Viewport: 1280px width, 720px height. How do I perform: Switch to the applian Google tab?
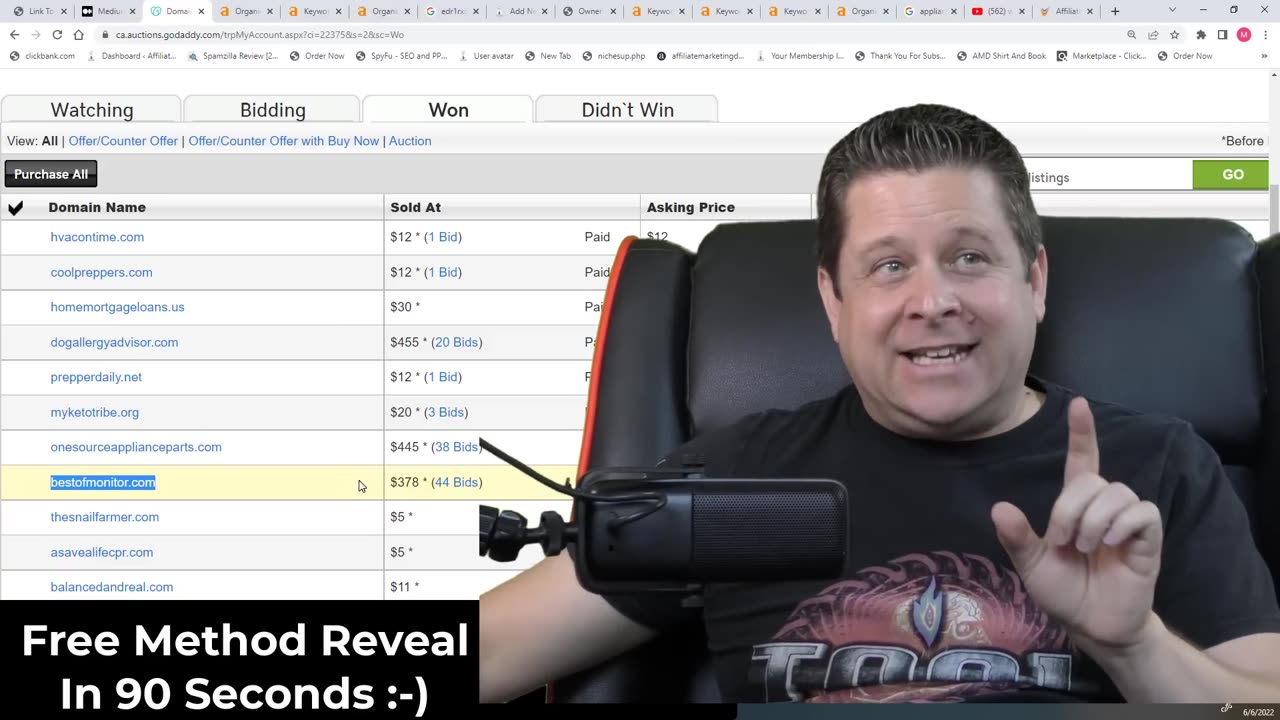tap(930, 11)
